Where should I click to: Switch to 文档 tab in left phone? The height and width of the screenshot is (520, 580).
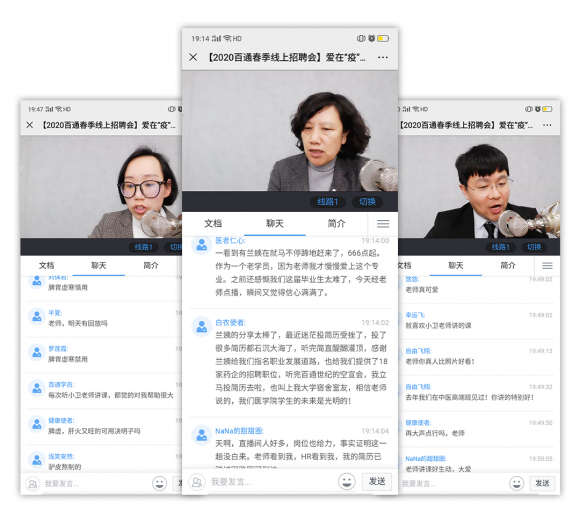point(47,265)
